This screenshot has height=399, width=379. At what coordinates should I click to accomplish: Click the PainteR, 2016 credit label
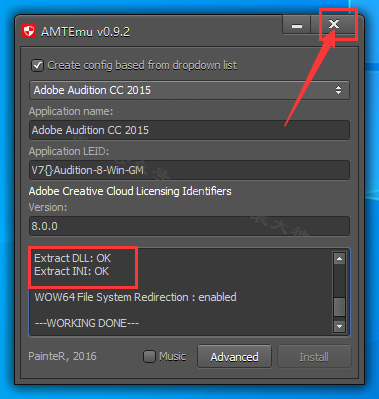pyautogui.click(x=62, y=356)
